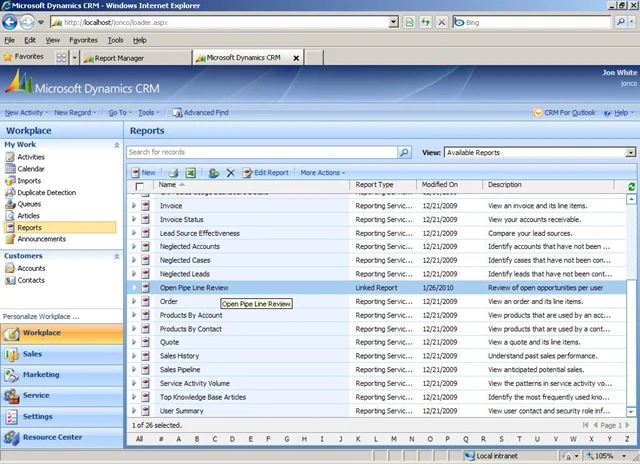Open the browser Favorites menu
The width and height of the screenshot is (640, 464).
point(83,40)
